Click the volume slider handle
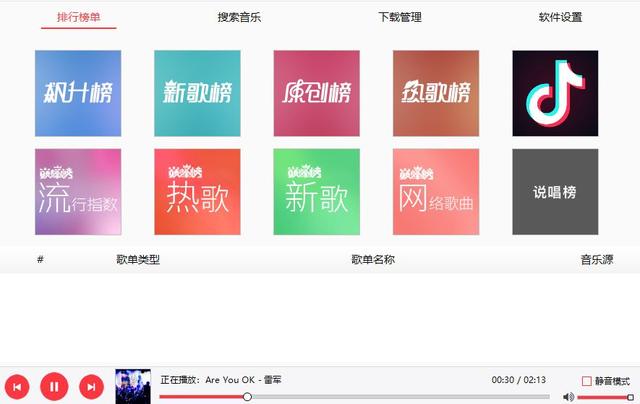Viewport: 640px width, 404px height. (631, 397)
